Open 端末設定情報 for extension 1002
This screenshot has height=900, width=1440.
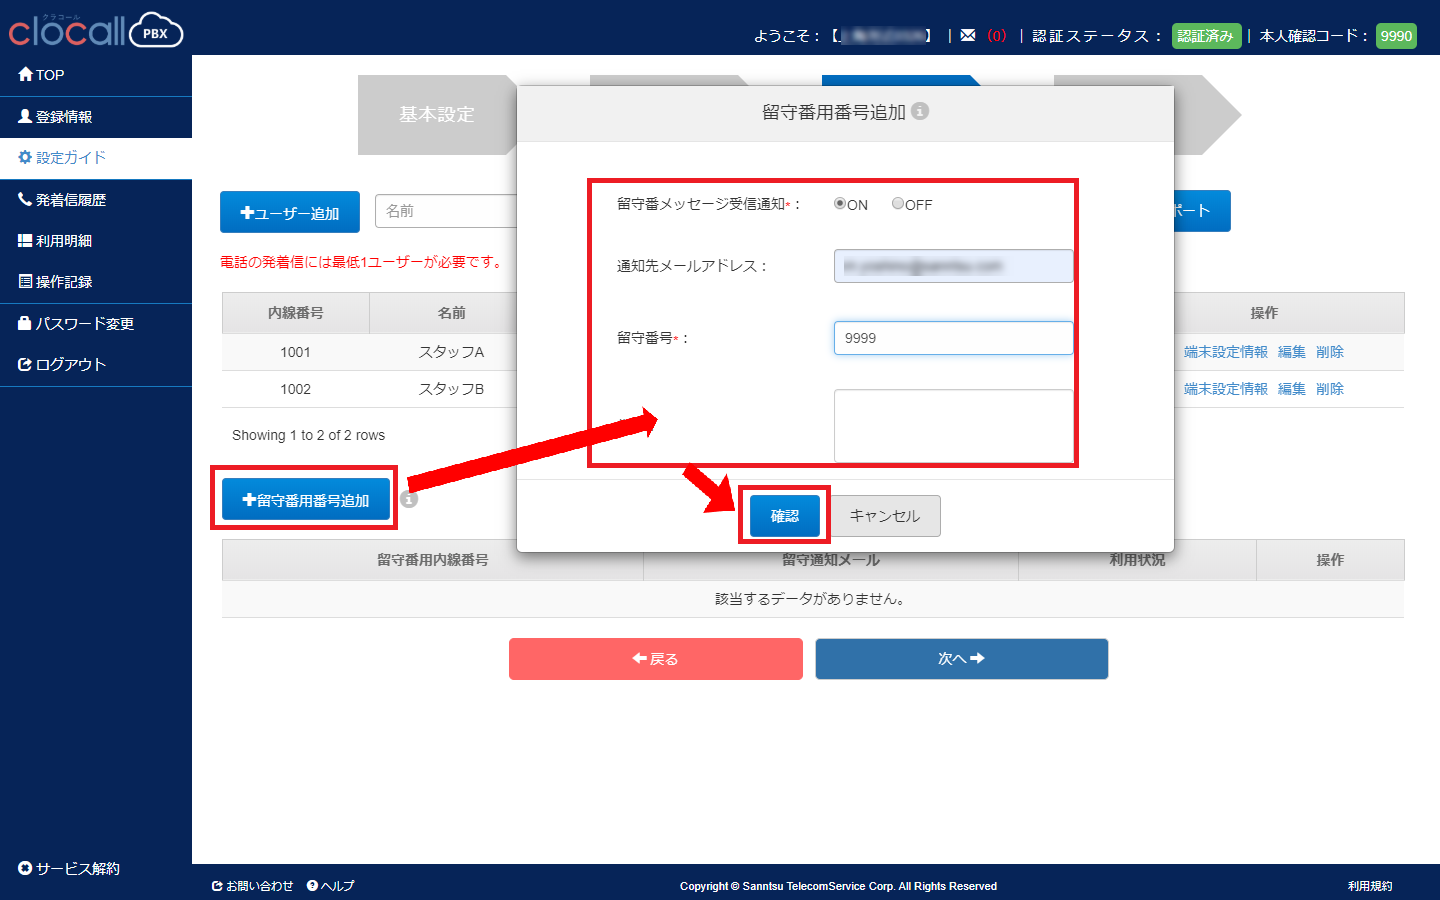click(x=1226, y=389)
